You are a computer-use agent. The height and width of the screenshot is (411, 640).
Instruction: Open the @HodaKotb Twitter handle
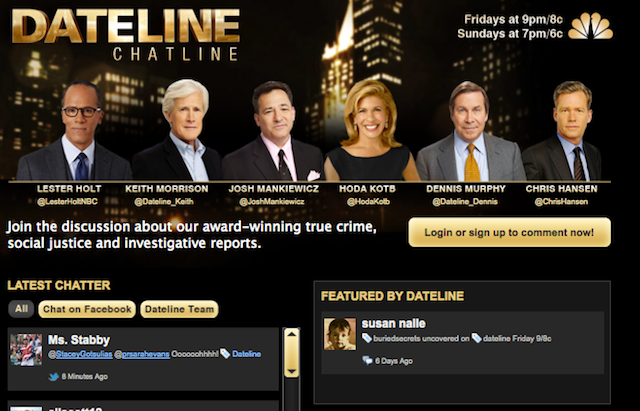[x=368, y=202]
